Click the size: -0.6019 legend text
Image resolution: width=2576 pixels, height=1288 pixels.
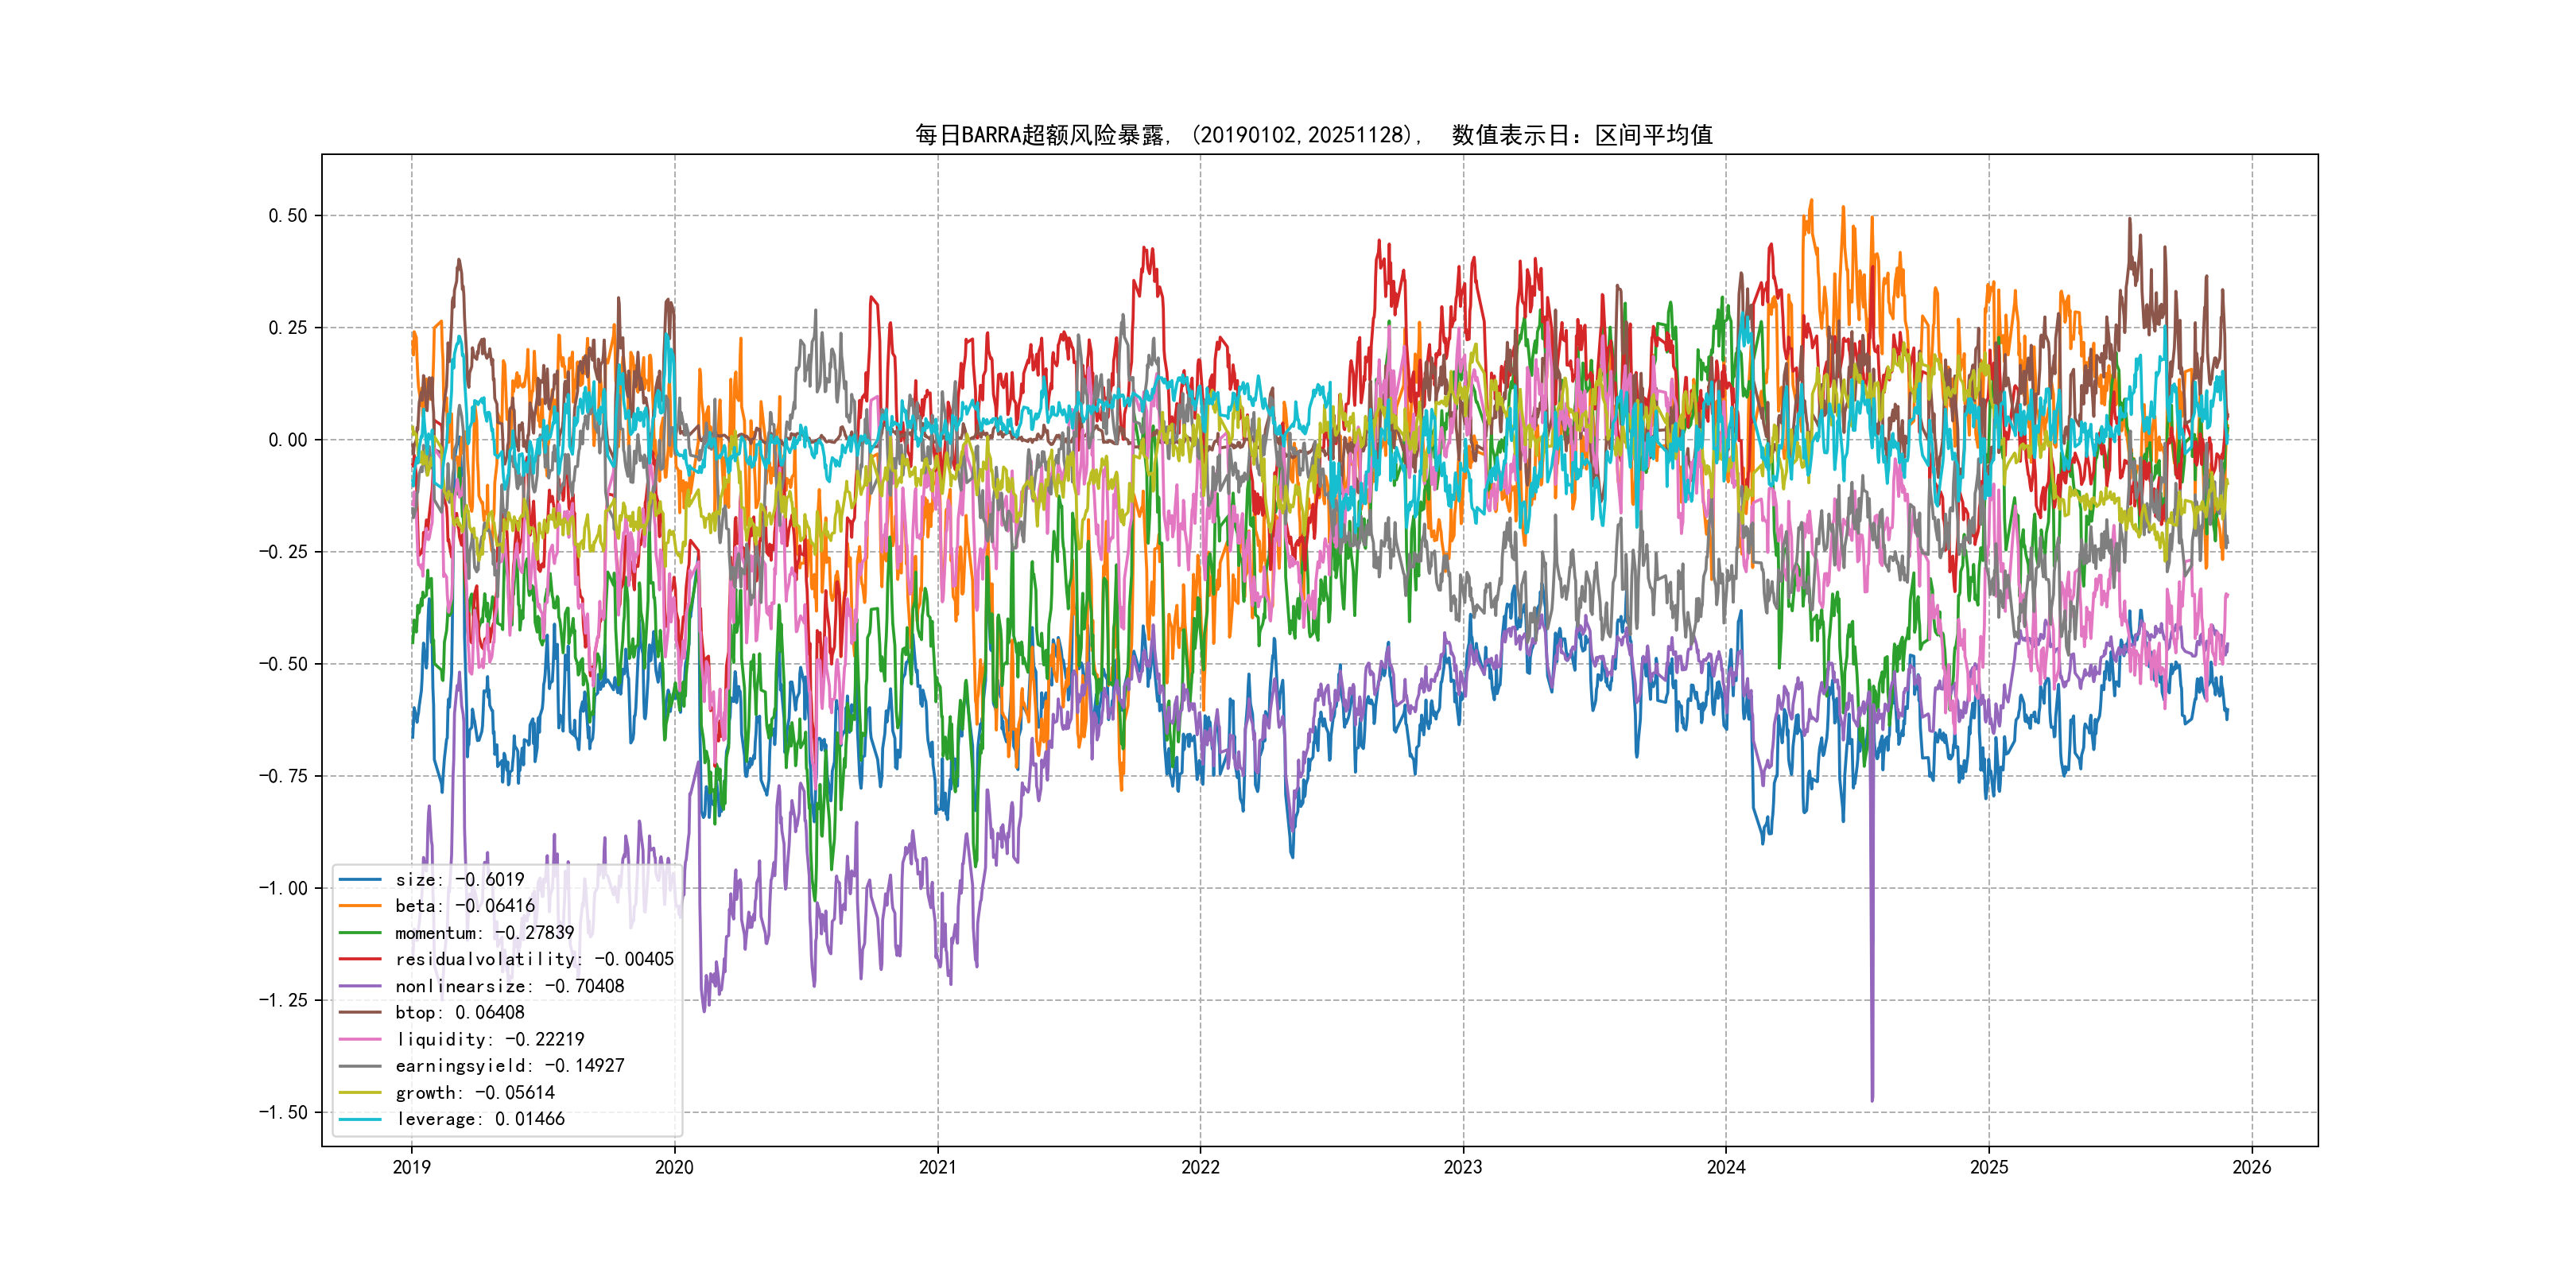tap(459, 879)
